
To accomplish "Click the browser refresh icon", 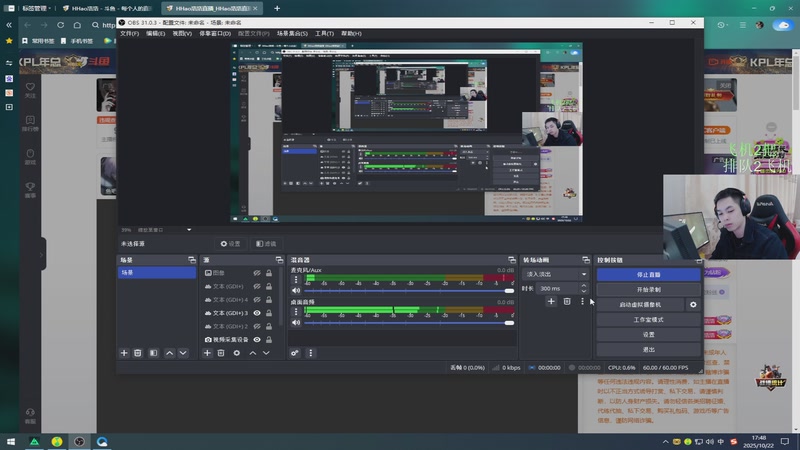I will (x=61, y=24).
